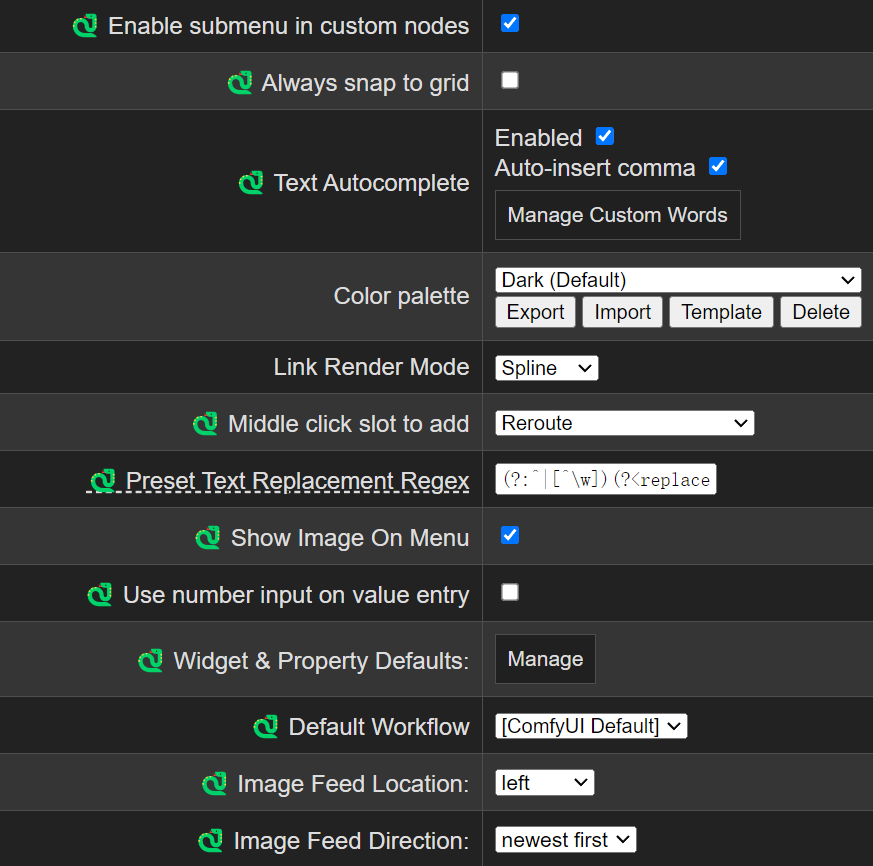Image resolution: width=873 pixels, height=866 pixels.
Task: Open Image Feed Direction newest first dropdown
Action: (x=565, y=840)
